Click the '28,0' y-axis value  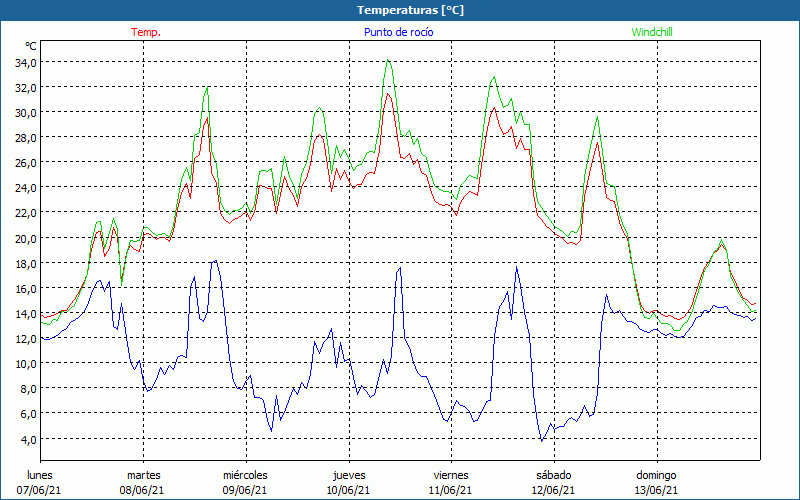click(x=26, y=138)
